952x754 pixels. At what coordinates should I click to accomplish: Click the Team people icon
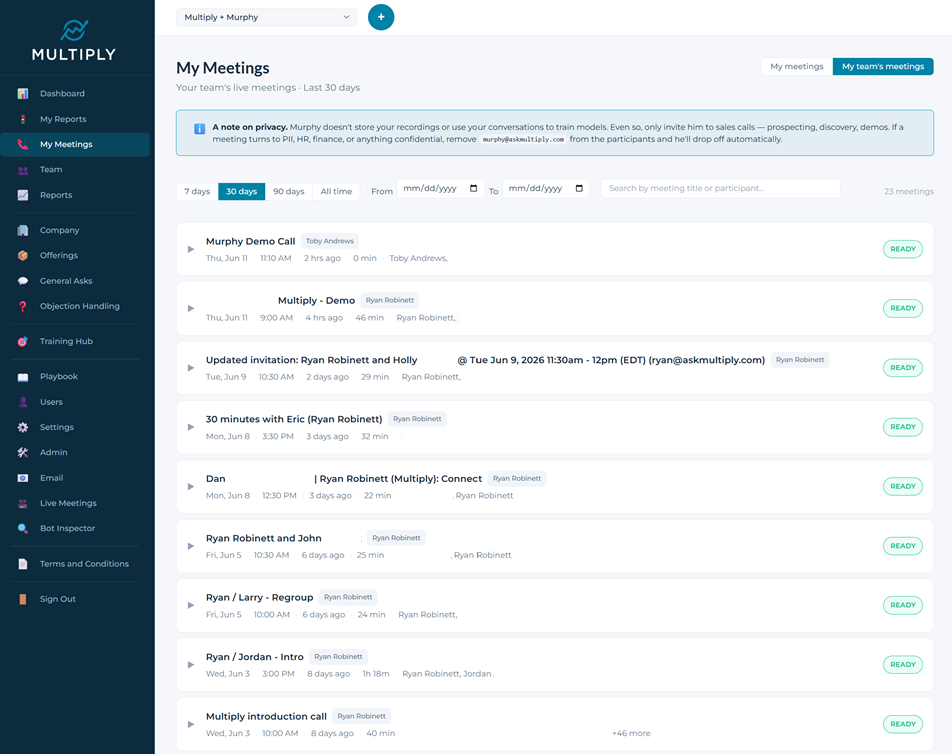tap(22, 170)
